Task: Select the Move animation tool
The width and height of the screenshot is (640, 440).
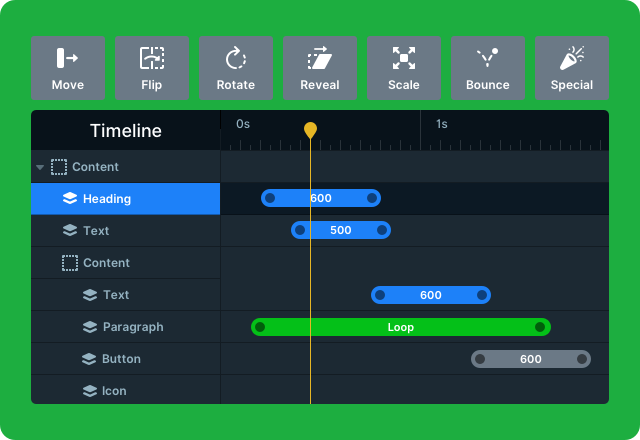Action: [68, 68]
